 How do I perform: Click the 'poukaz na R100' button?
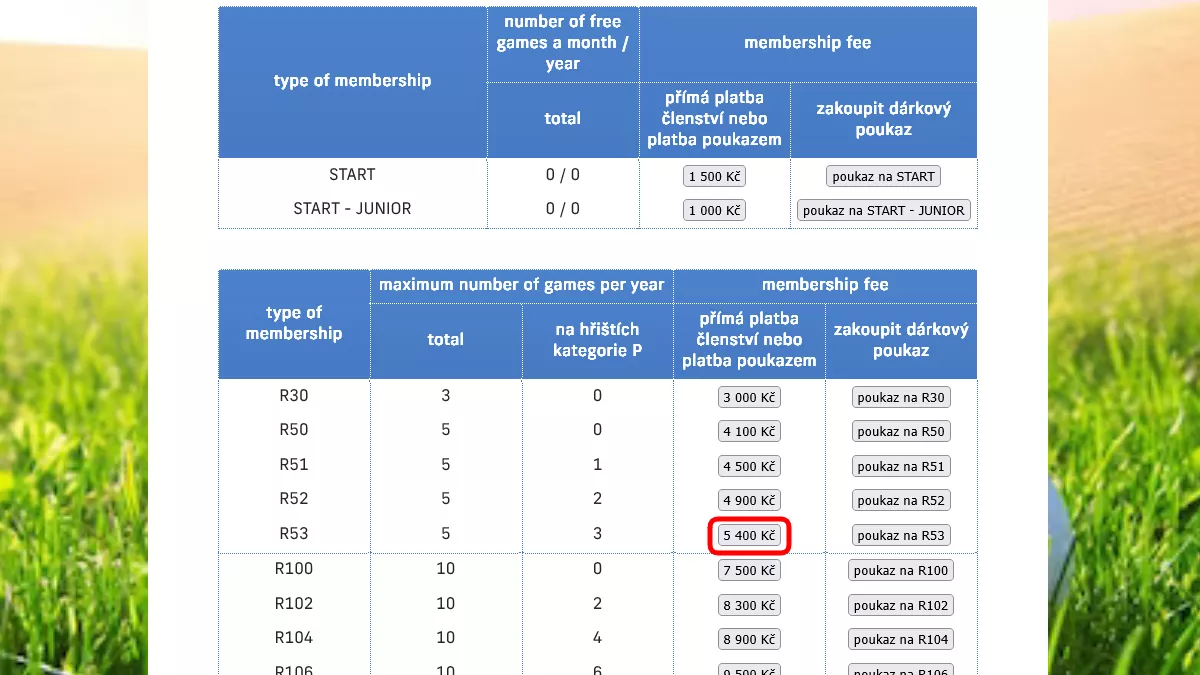pos(900,571)
